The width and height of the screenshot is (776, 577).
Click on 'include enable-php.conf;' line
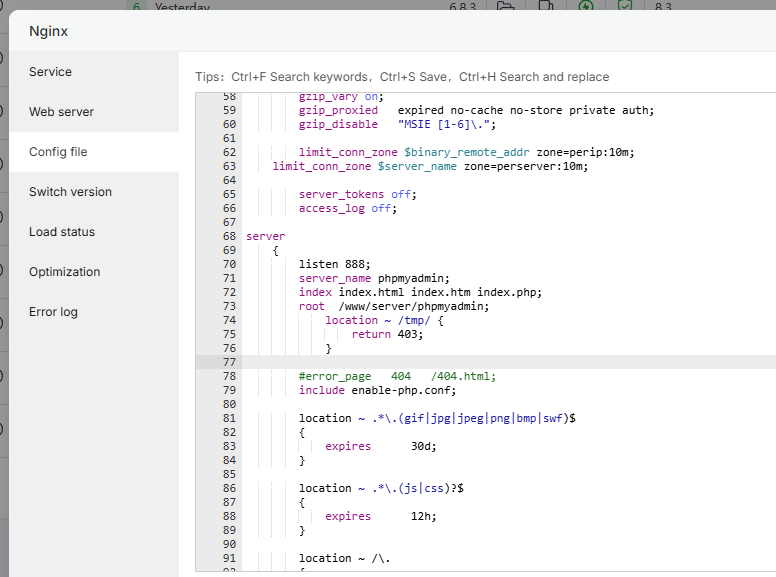point(377,390)
